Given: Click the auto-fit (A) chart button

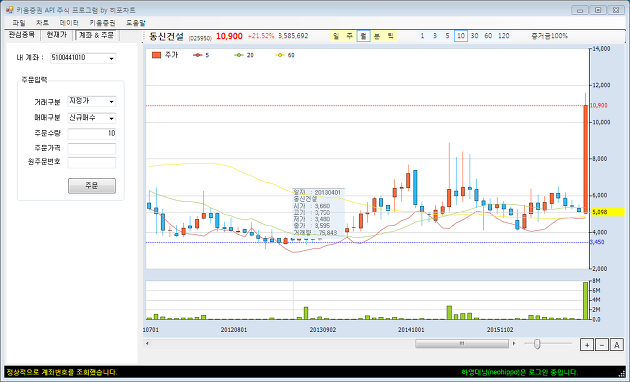Looking at the screenshot, I should (617, 345).
